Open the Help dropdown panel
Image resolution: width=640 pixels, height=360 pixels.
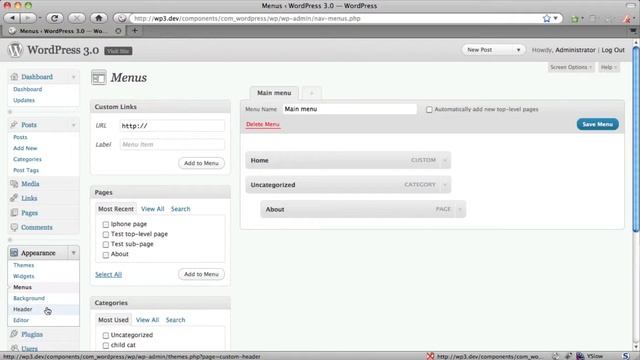[x=608, y=67]
